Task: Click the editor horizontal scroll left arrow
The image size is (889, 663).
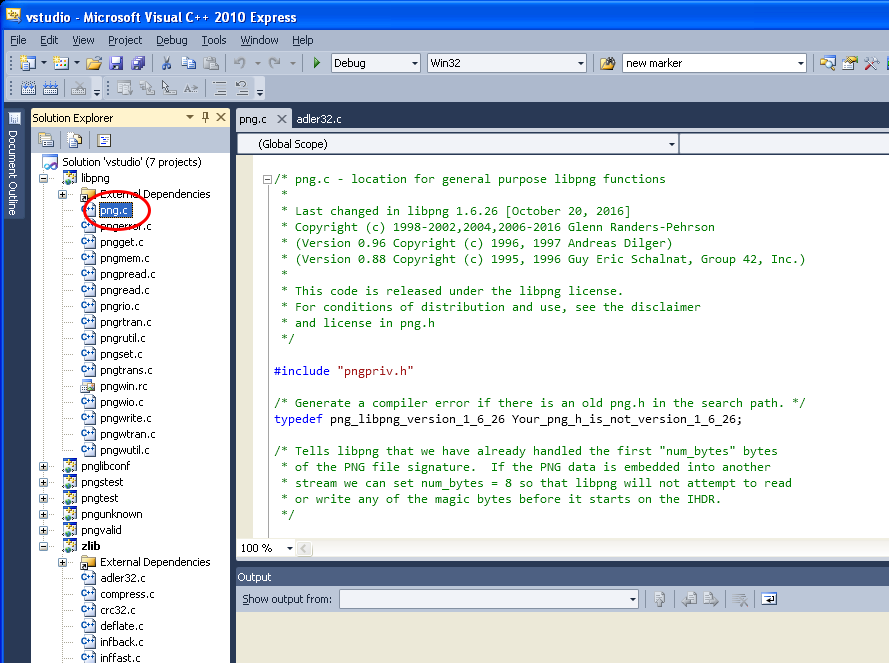Action: (304, 548)
